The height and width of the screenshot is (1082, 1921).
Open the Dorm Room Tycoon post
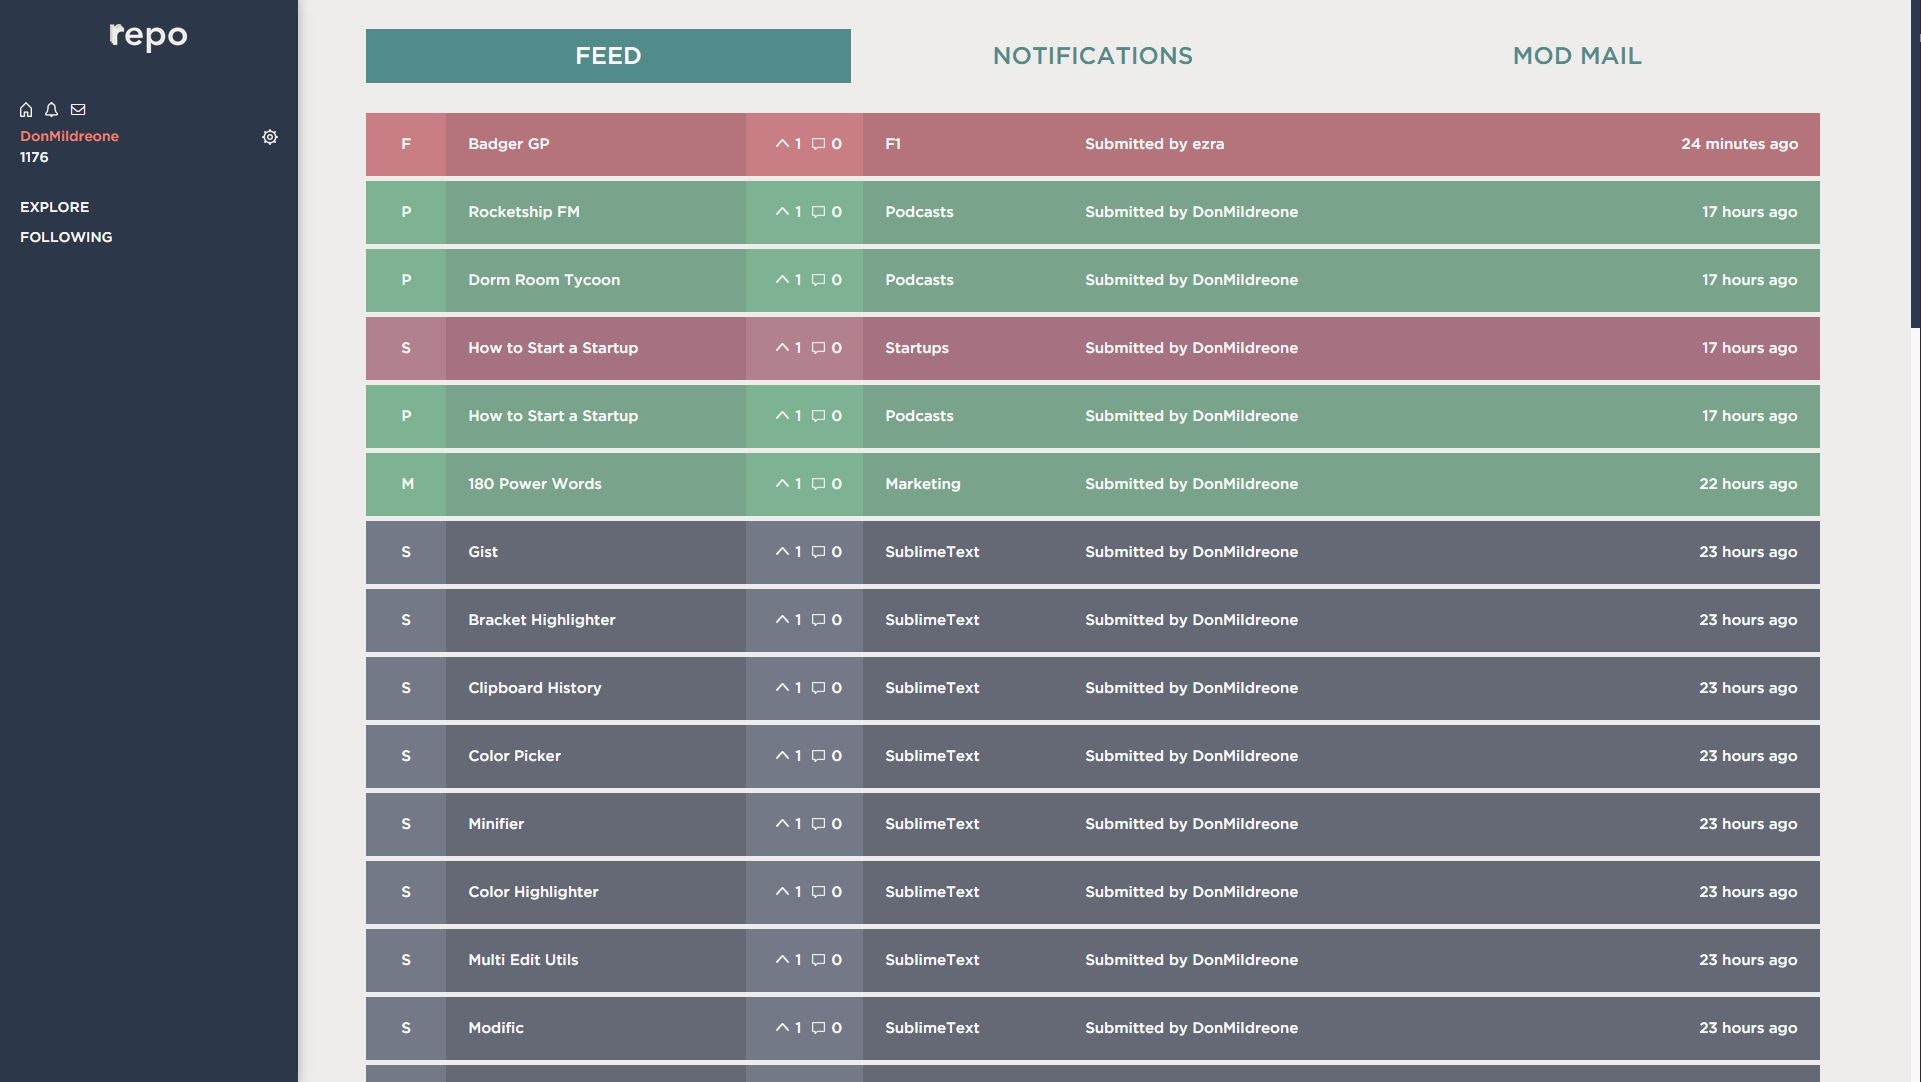(544, 280)
